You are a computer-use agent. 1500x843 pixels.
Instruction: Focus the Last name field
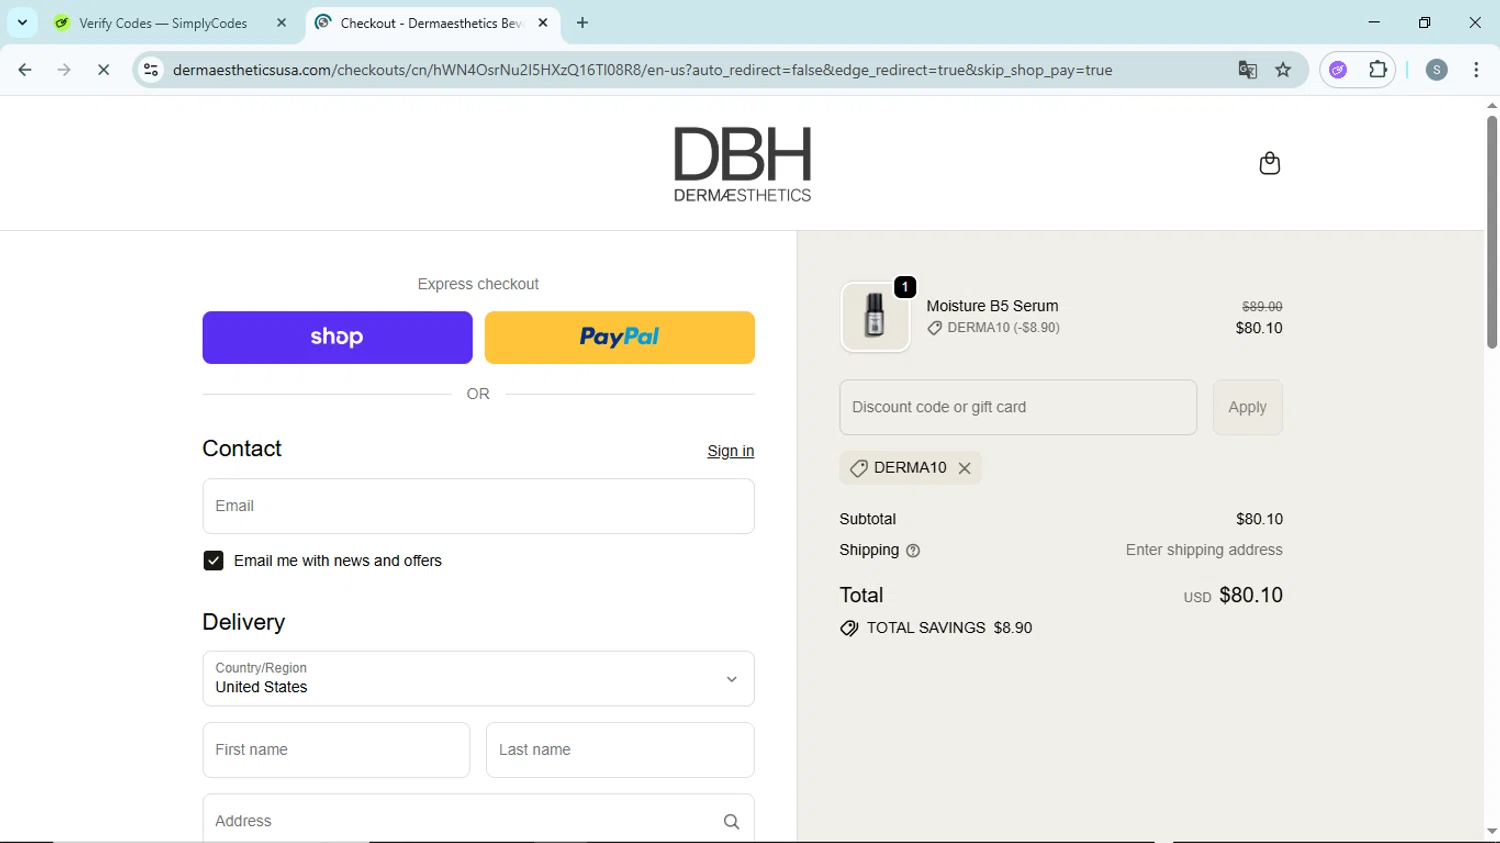pos(619,750)
